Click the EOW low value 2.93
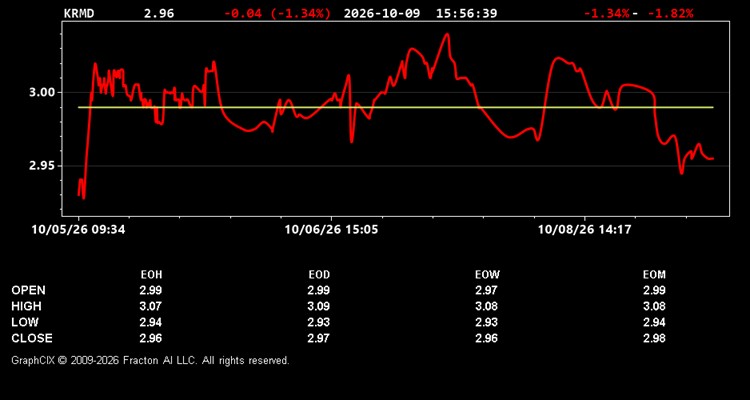 point(486,322)
